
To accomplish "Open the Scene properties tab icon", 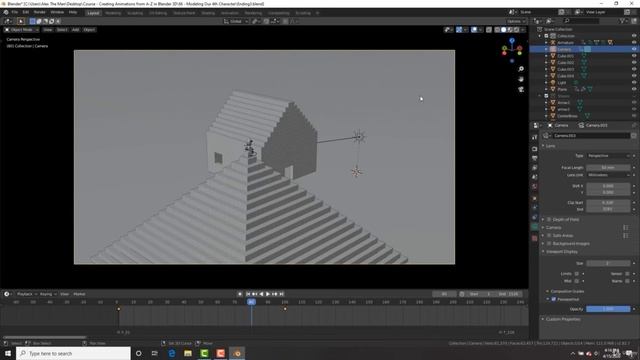I will click(x=535, y=177).
